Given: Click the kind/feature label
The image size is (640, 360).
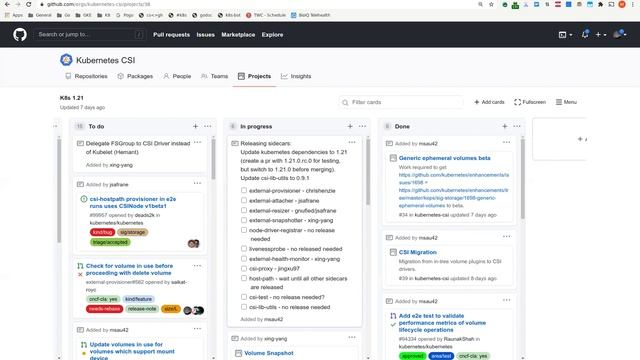Looking at the screenshot, I should [x=138, y=299].
